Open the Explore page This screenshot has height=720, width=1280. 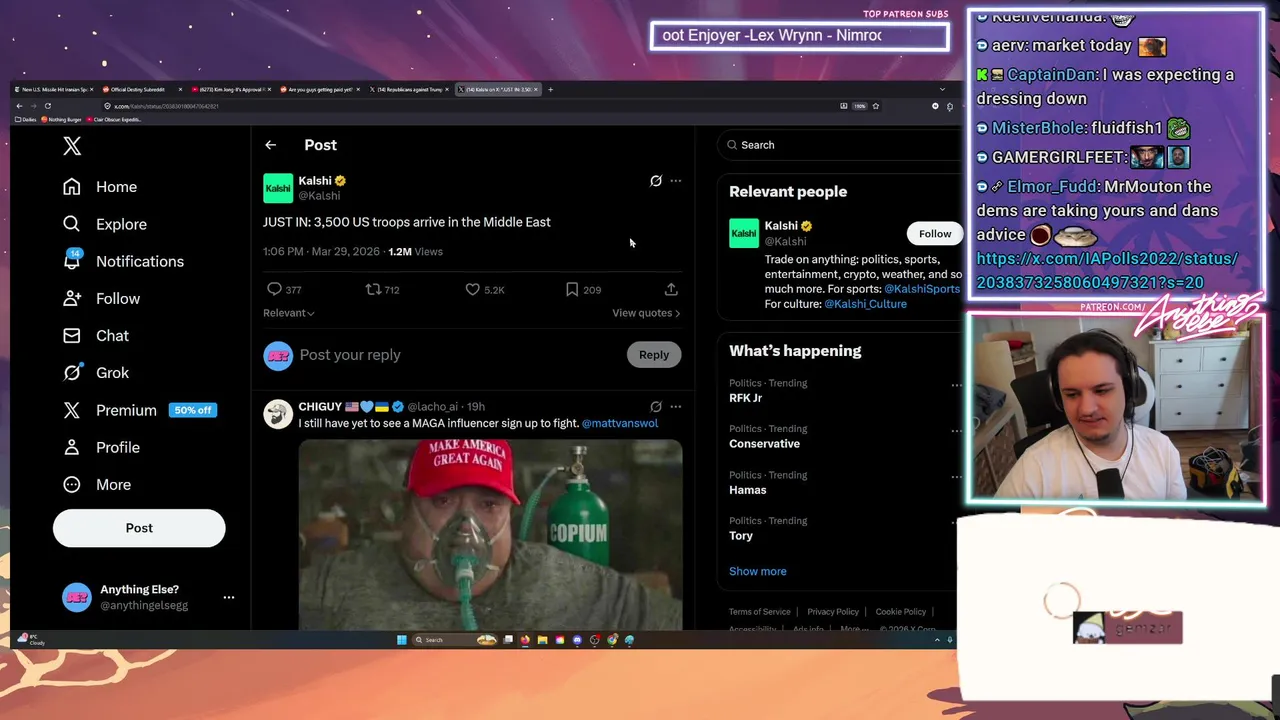coord(104,224)
